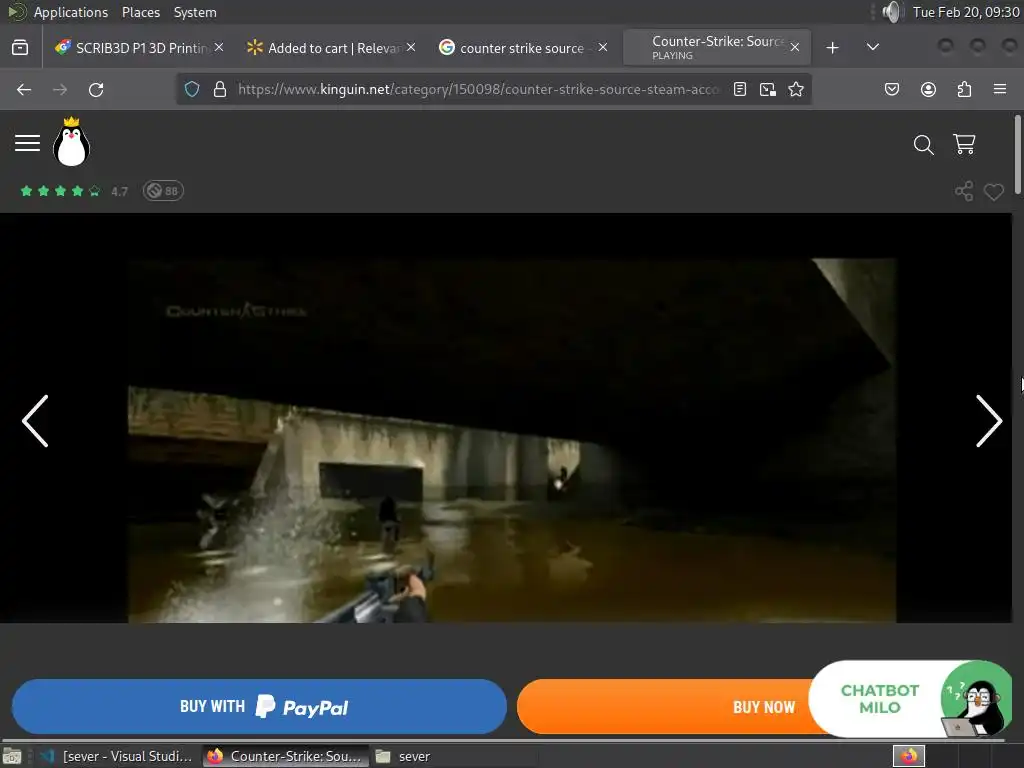
Task: Click the page vertical scrollbar
Action: pos(1017,155)
